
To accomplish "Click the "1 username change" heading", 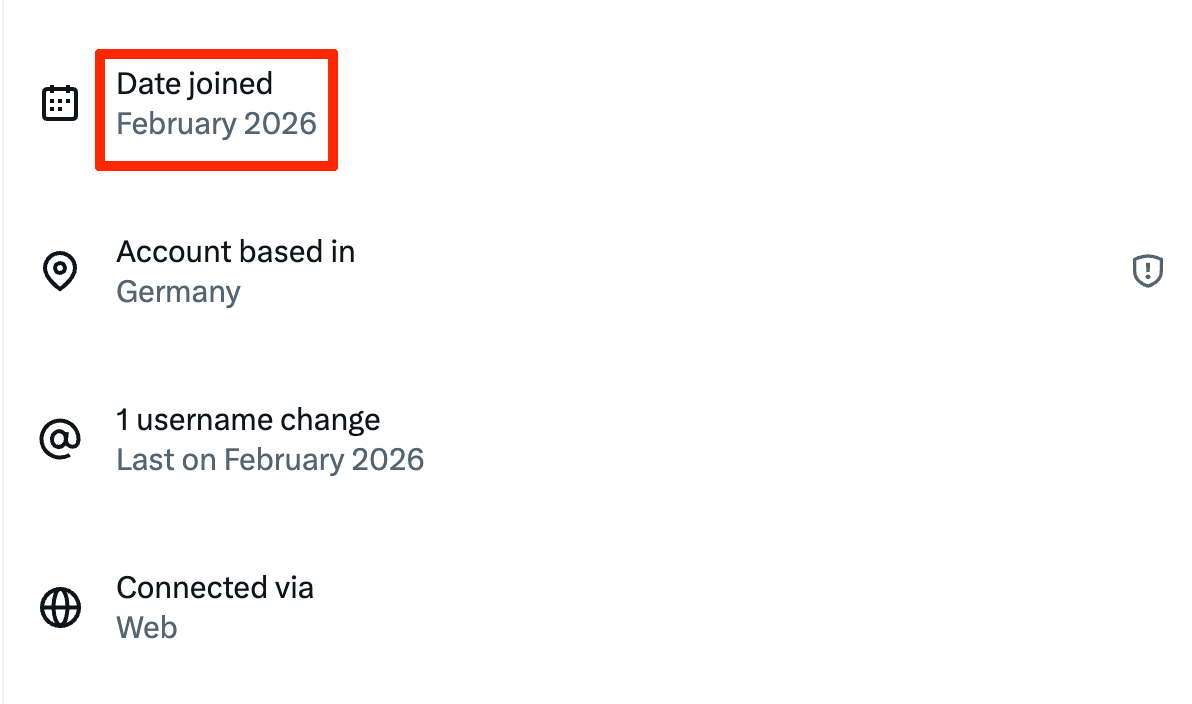I will coord(248,419).
